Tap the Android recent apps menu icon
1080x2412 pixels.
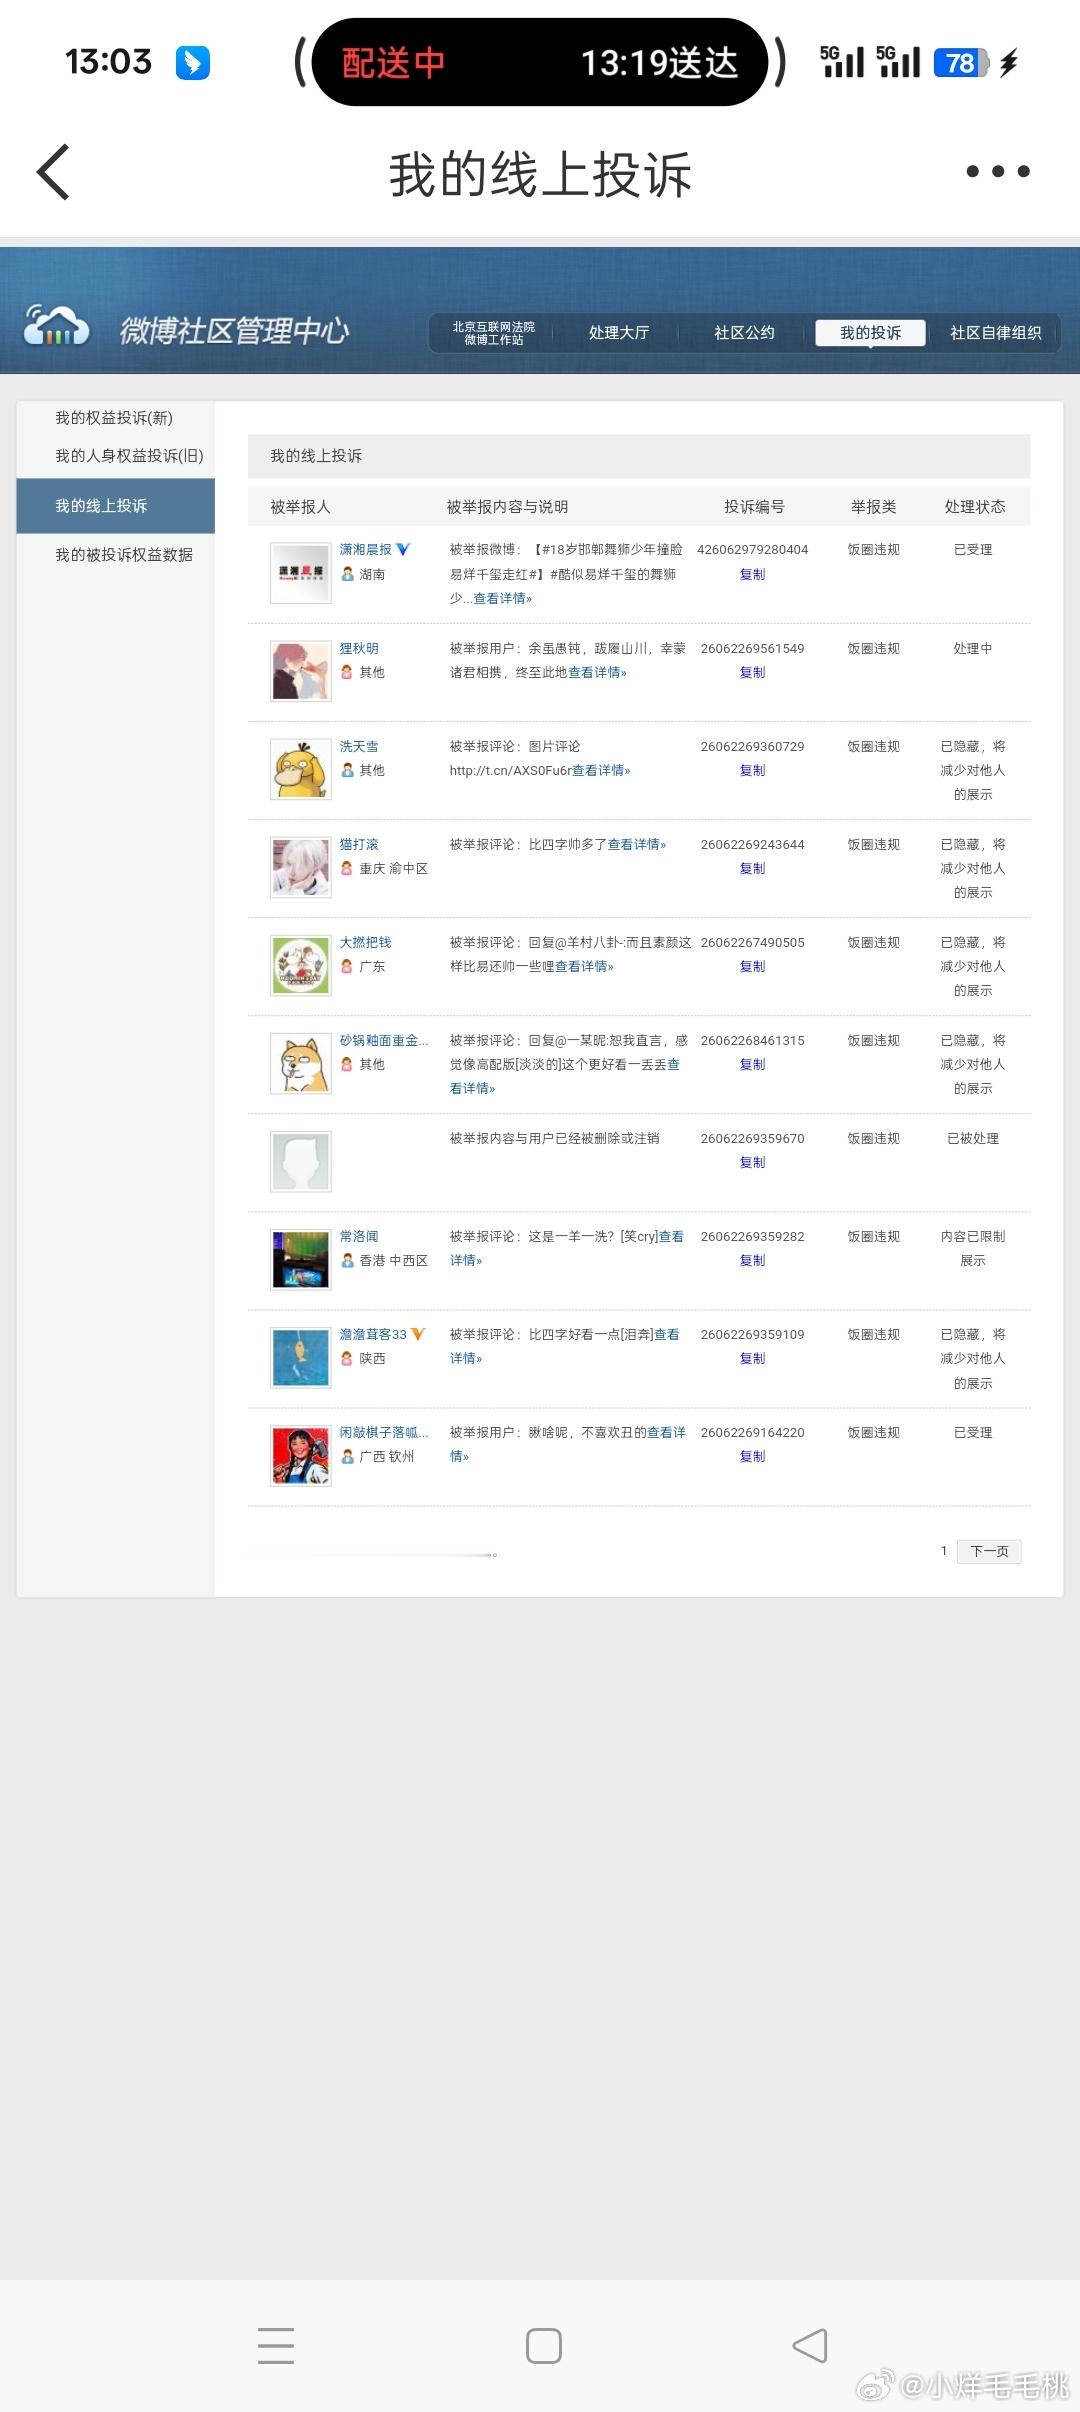[276, 2346]
